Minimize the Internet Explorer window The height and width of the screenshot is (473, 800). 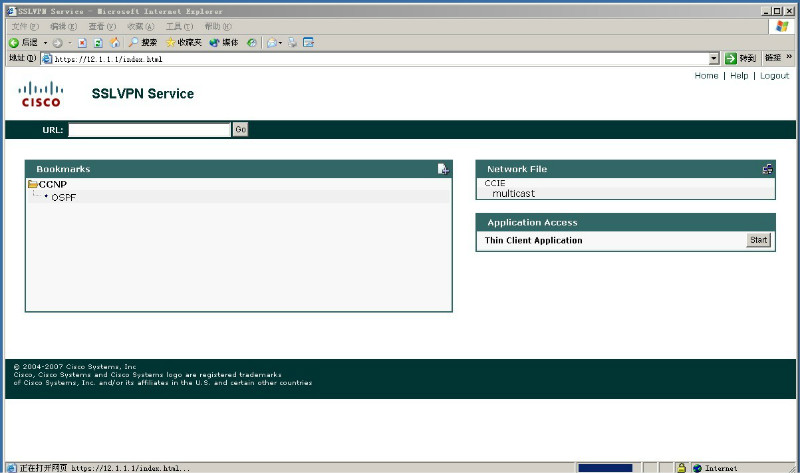tap(766, 11)
